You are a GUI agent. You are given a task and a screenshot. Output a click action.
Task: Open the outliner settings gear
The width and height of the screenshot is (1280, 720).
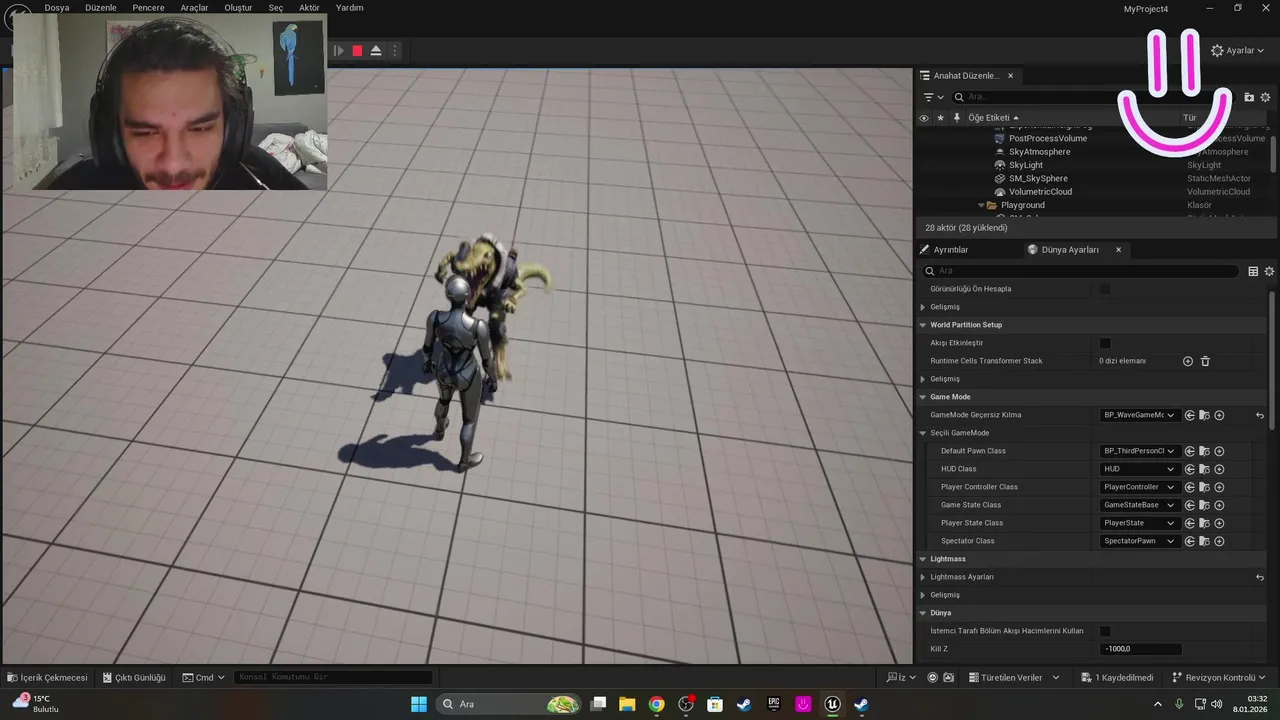(x=1265, y=97)
